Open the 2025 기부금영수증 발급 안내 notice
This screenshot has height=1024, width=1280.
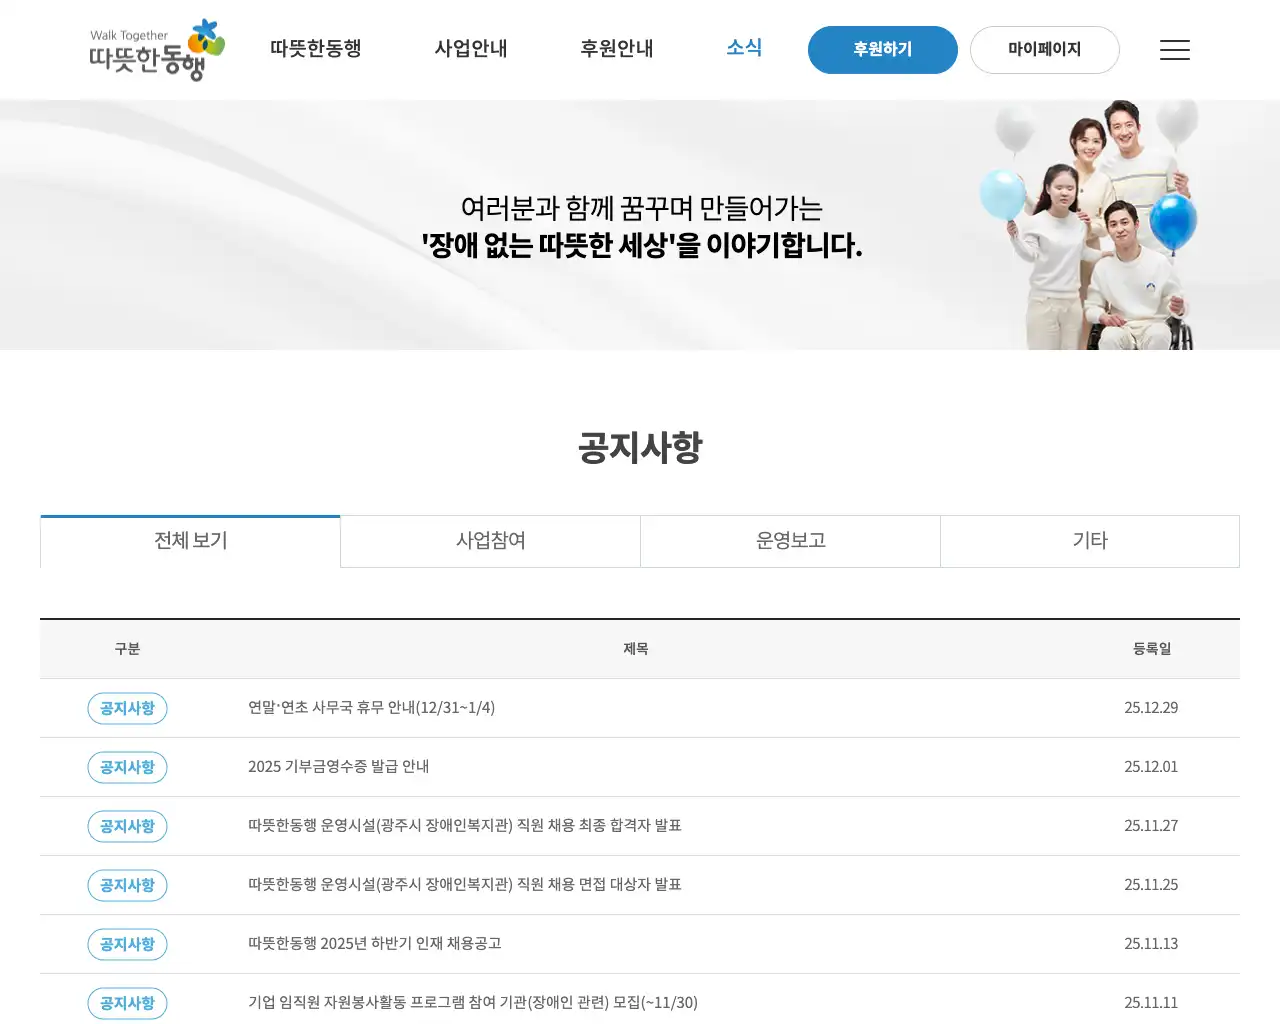click(340, 767)
